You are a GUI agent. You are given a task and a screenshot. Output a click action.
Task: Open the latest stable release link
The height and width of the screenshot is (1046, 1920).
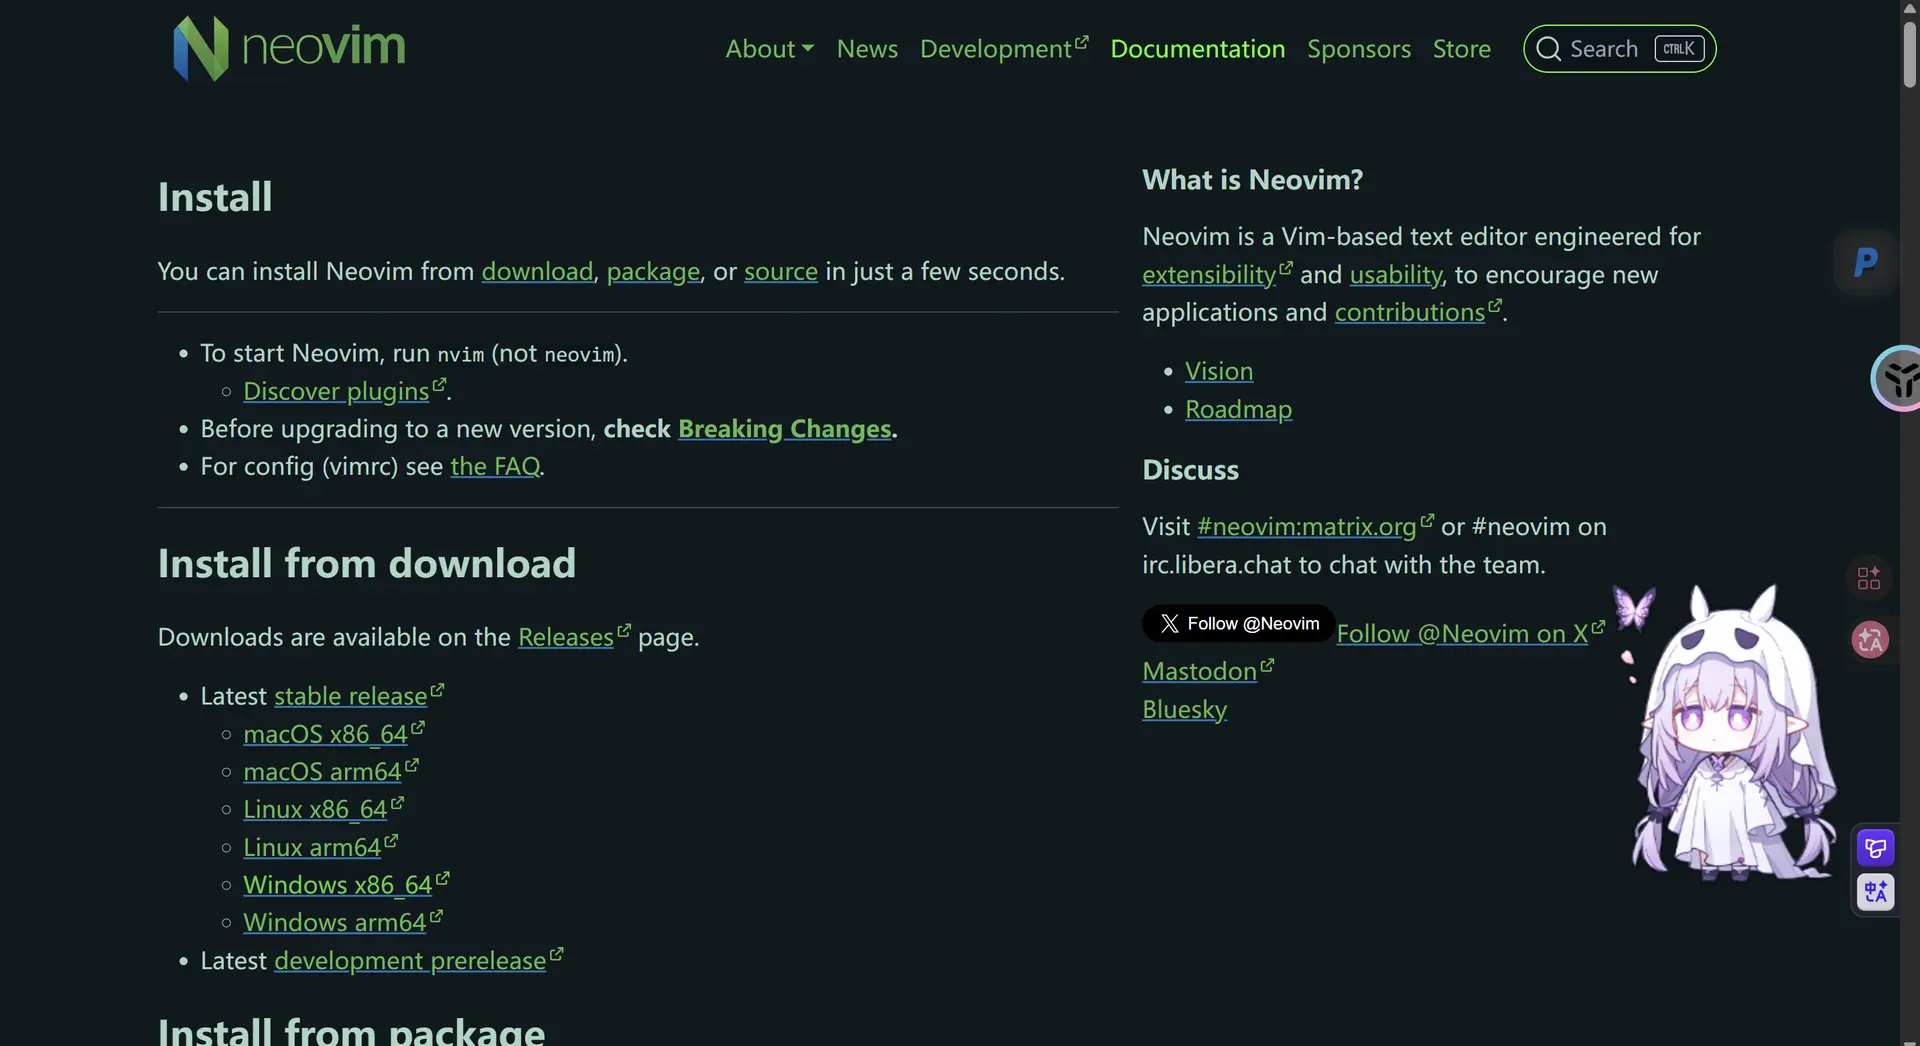coord(359,696)
